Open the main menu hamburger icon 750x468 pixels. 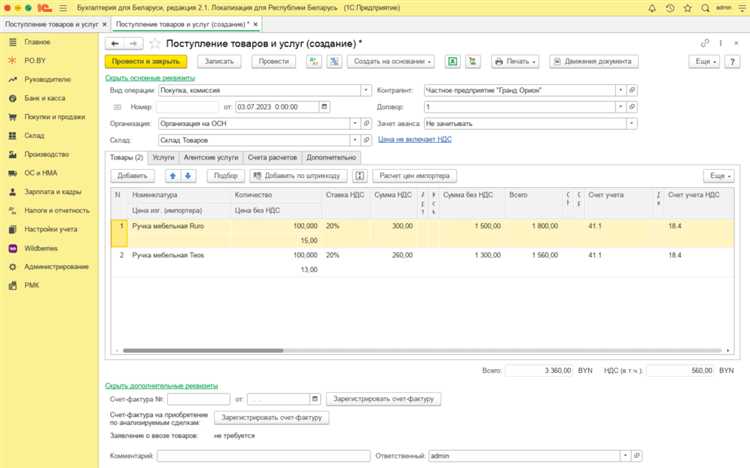(x=63, y=8)
